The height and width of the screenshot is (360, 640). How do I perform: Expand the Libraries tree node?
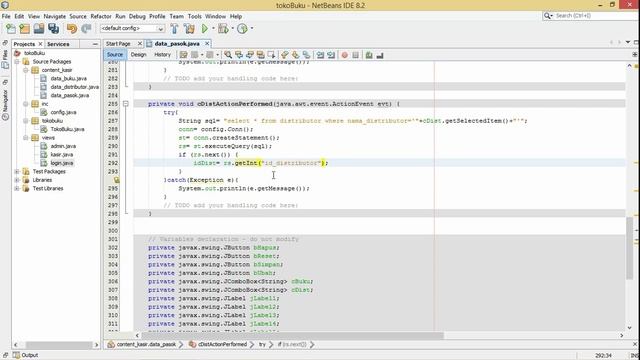[x=17, y=180]
